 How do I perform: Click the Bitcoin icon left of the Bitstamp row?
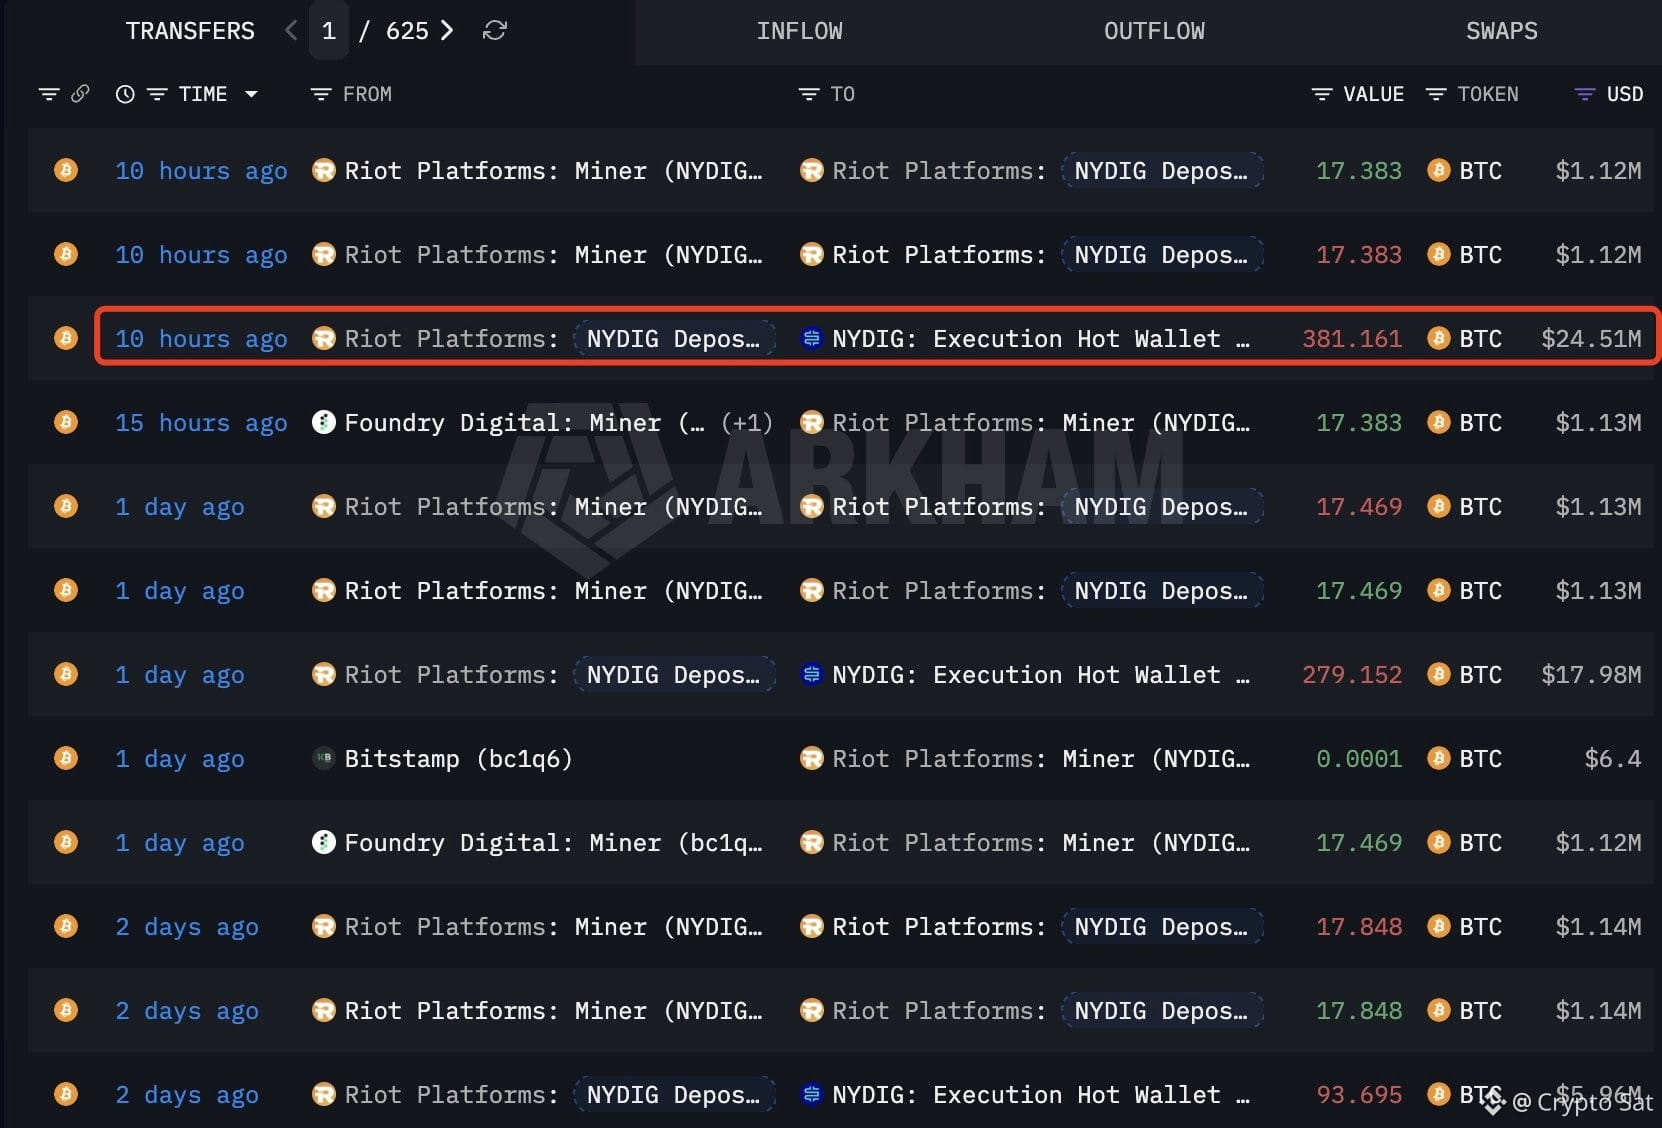coord(66,758)
